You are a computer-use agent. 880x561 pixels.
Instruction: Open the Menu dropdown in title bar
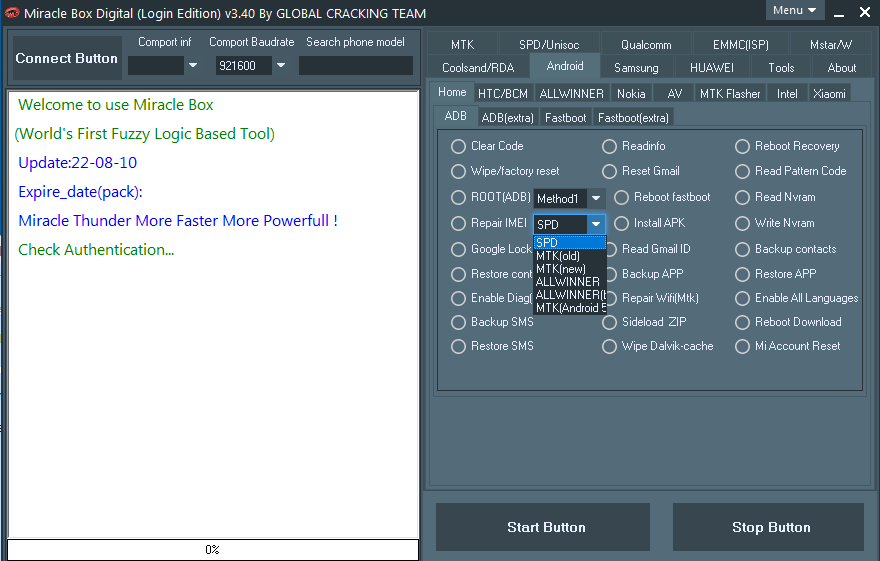pos(795,10)
